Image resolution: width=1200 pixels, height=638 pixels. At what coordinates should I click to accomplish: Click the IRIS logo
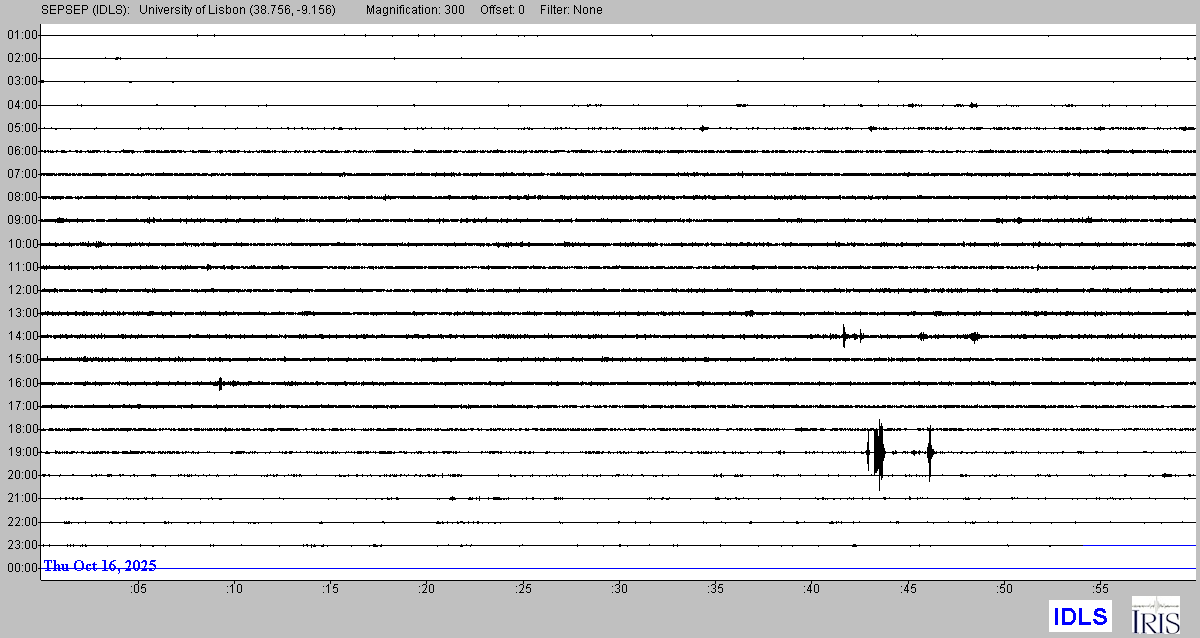(1155, 615)
